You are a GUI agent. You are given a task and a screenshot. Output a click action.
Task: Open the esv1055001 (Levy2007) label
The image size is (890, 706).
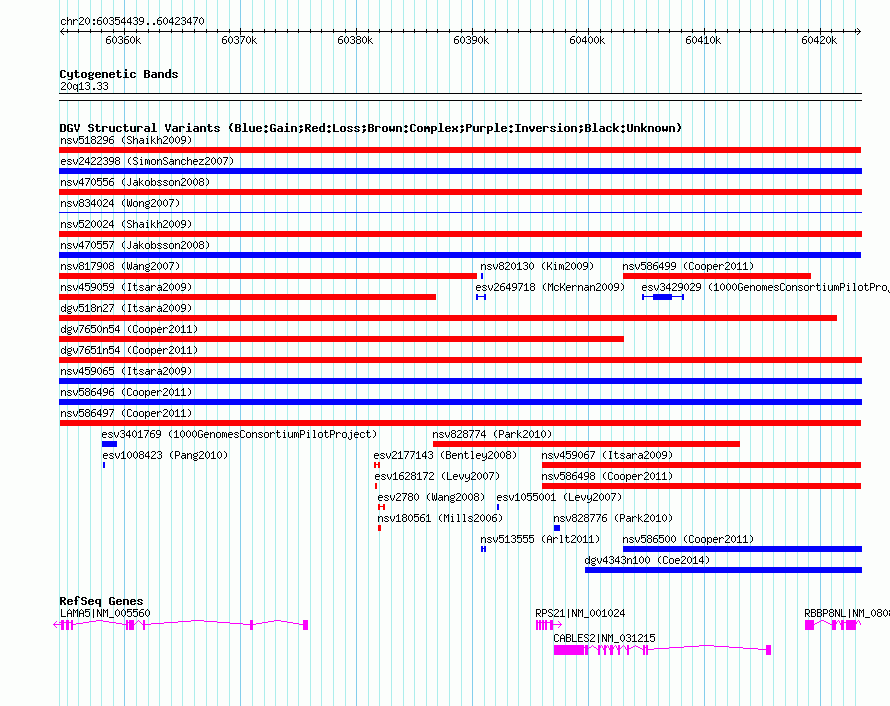point(559,497)
